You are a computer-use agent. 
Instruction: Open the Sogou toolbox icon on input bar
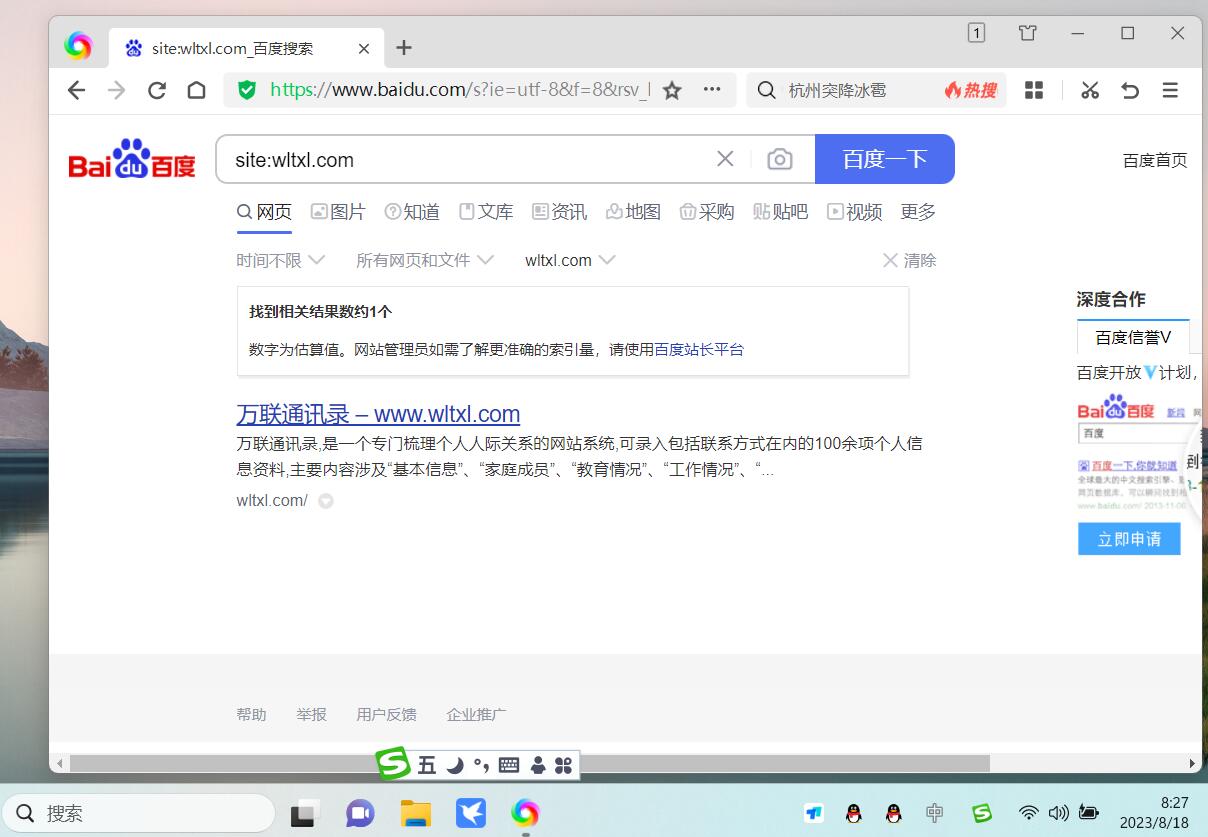click(562, 764)
